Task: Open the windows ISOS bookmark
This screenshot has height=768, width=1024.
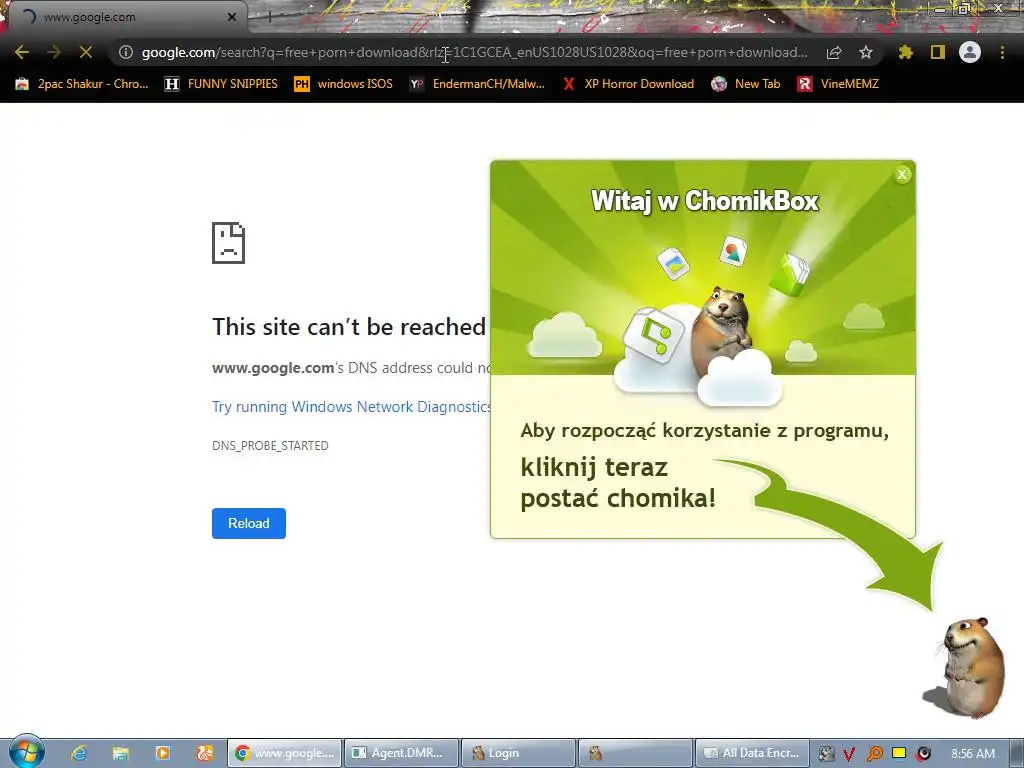Action: (344, 84)
